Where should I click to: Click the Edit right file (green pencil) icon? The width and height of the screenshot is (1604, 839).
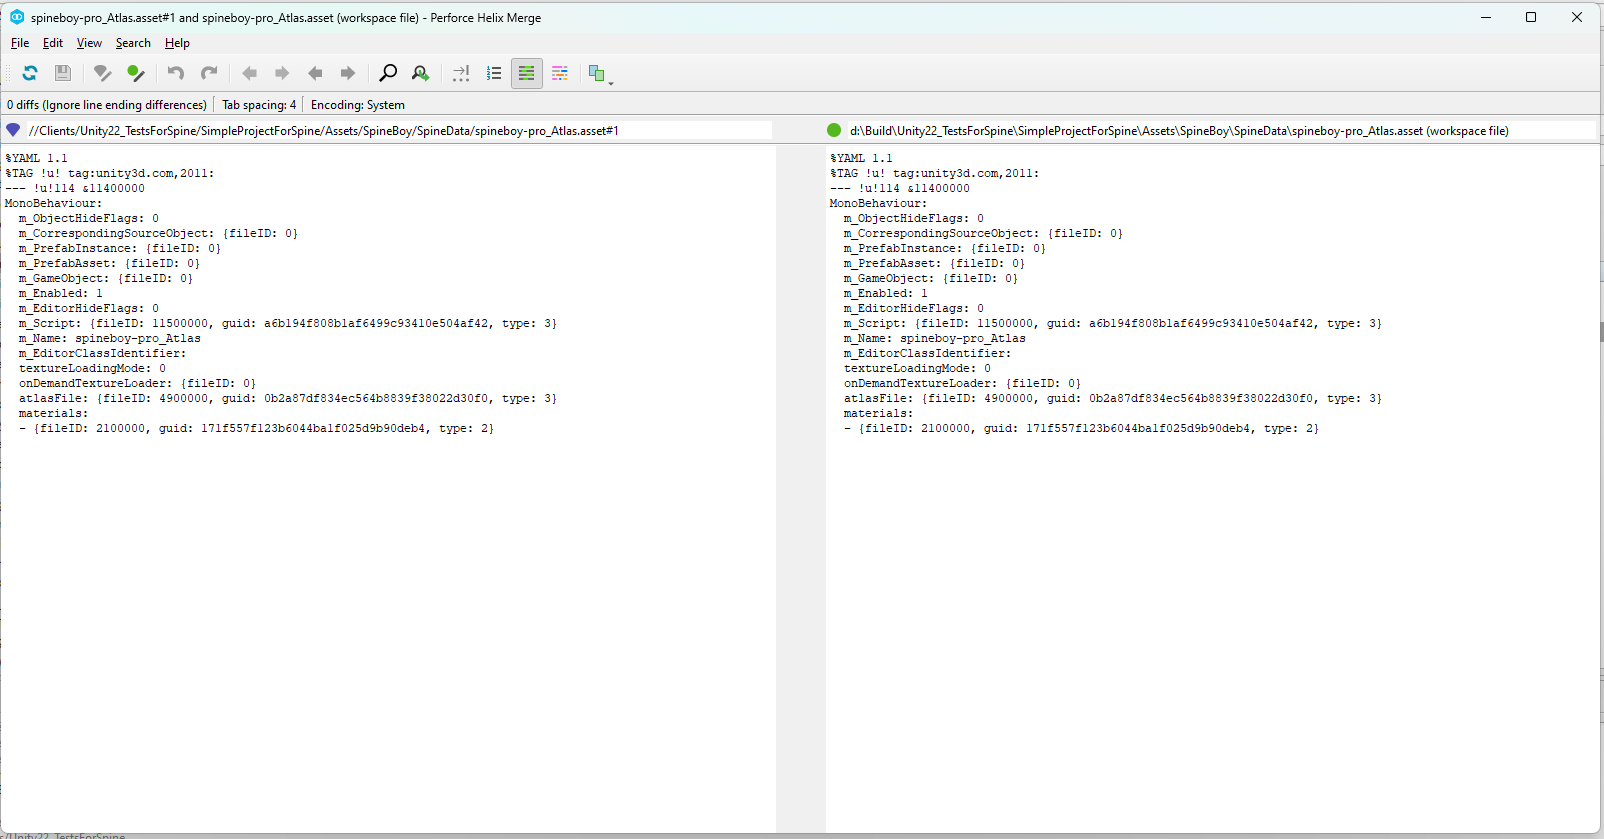pos(135,73)
